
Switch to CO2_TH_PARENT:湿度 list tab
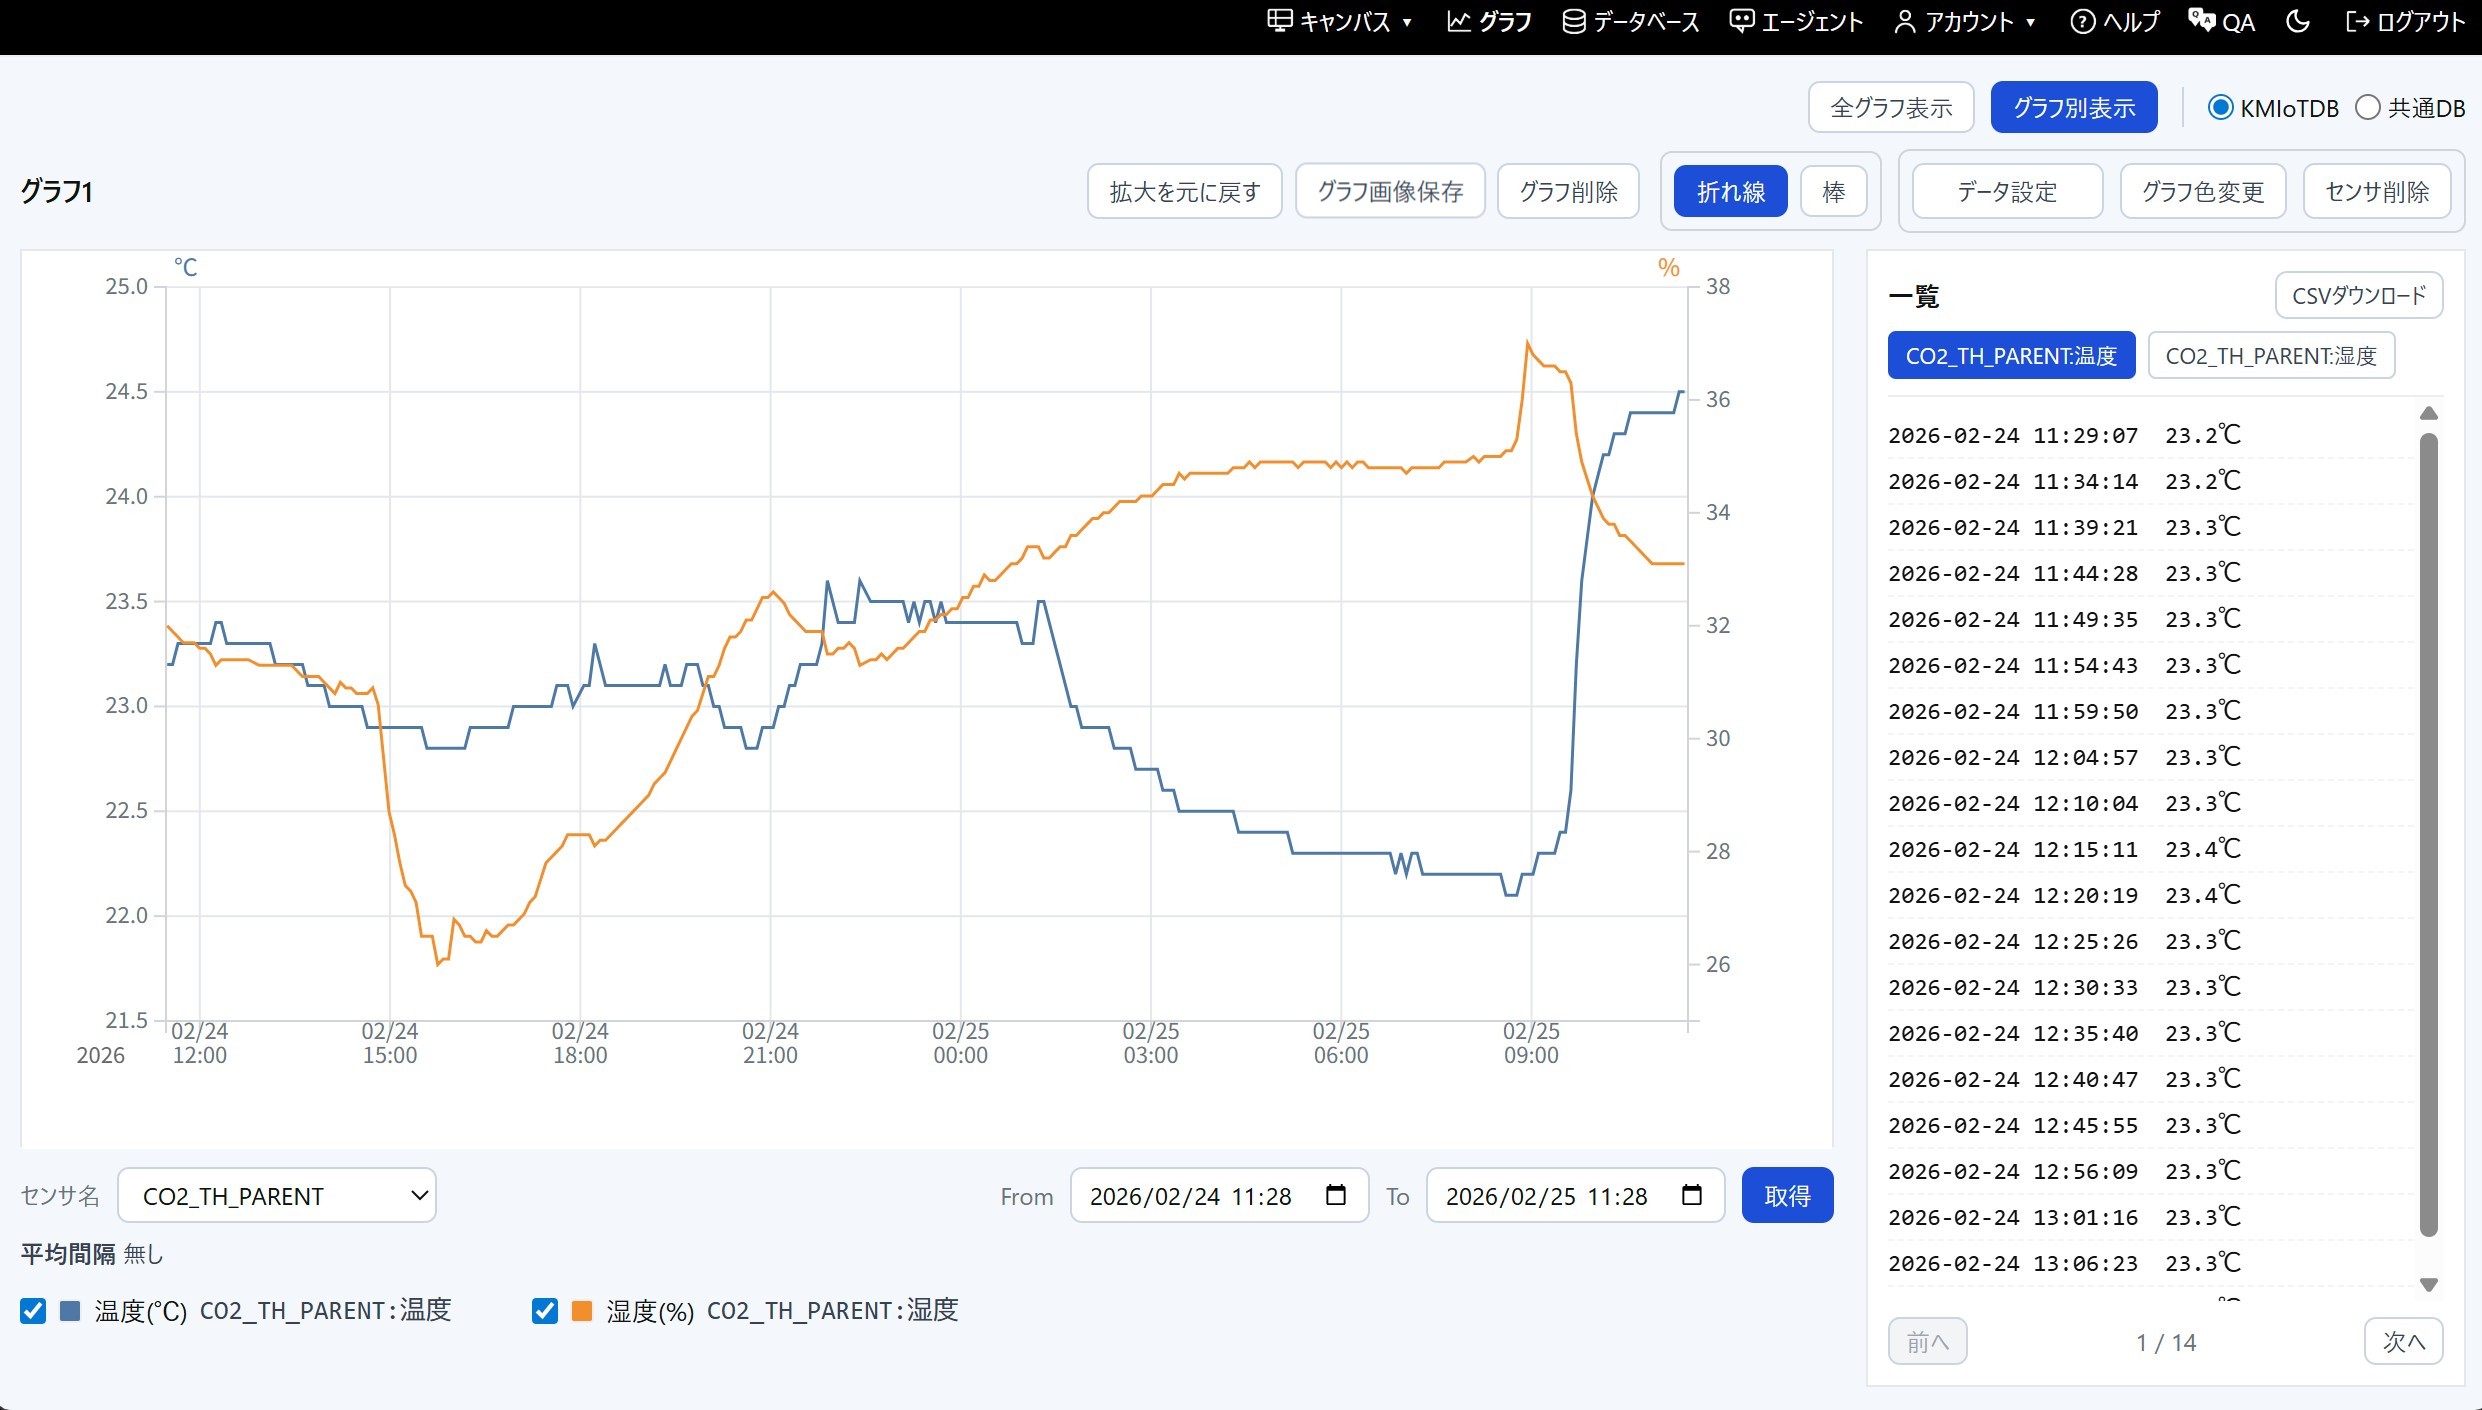[x=2270, y=356]
